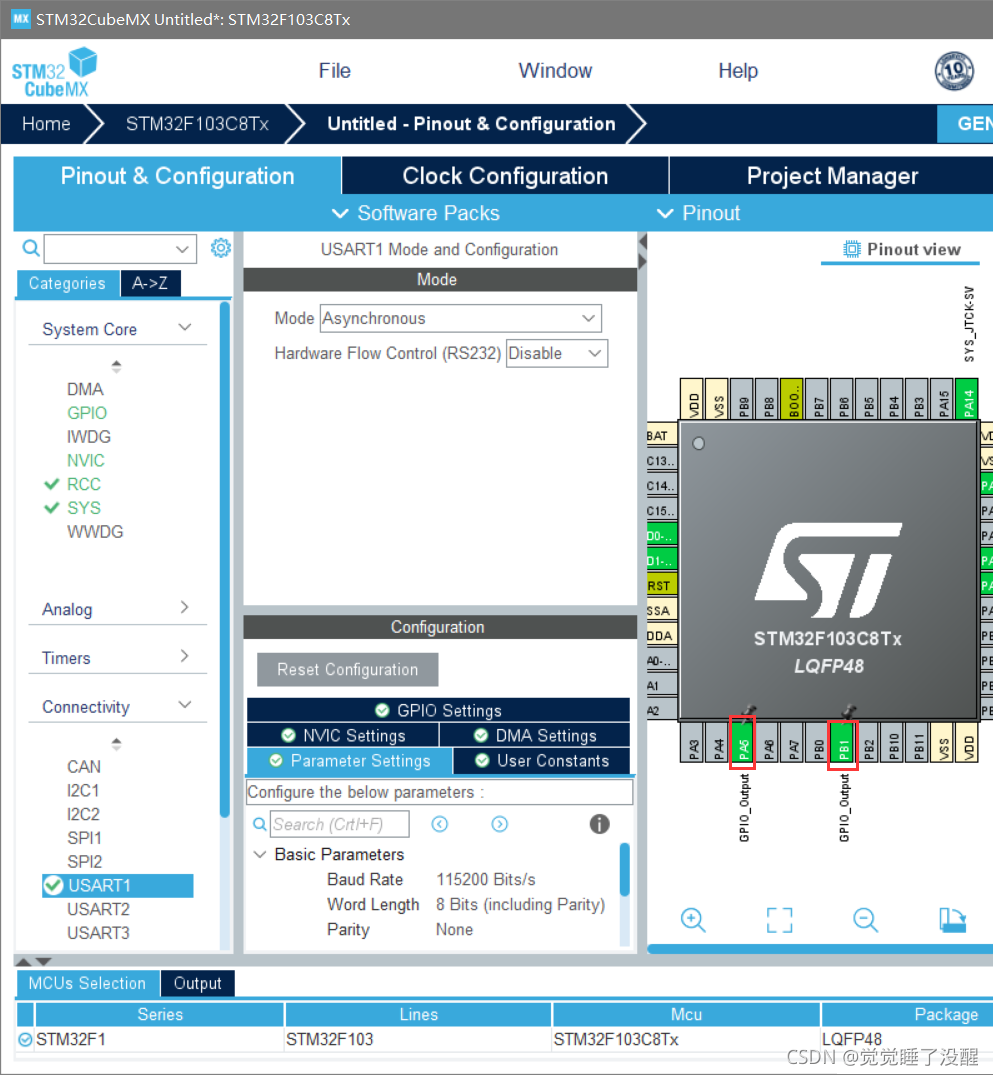The width and height of the screenshot is (993, 1075).
Task: Click the STM32CubeMX logo
Action: click(x=54, y=72)
